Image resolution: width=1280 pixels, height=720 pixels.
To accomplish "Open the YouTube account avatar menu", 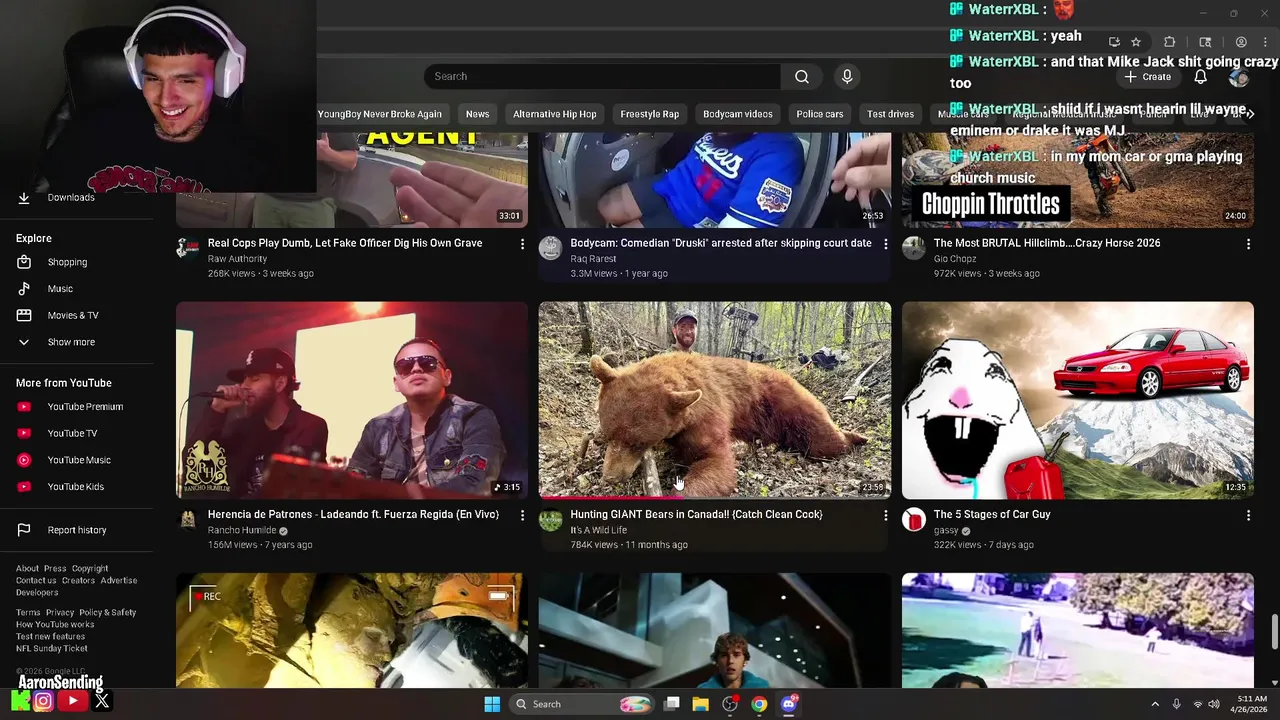I will click(1239, 77).
